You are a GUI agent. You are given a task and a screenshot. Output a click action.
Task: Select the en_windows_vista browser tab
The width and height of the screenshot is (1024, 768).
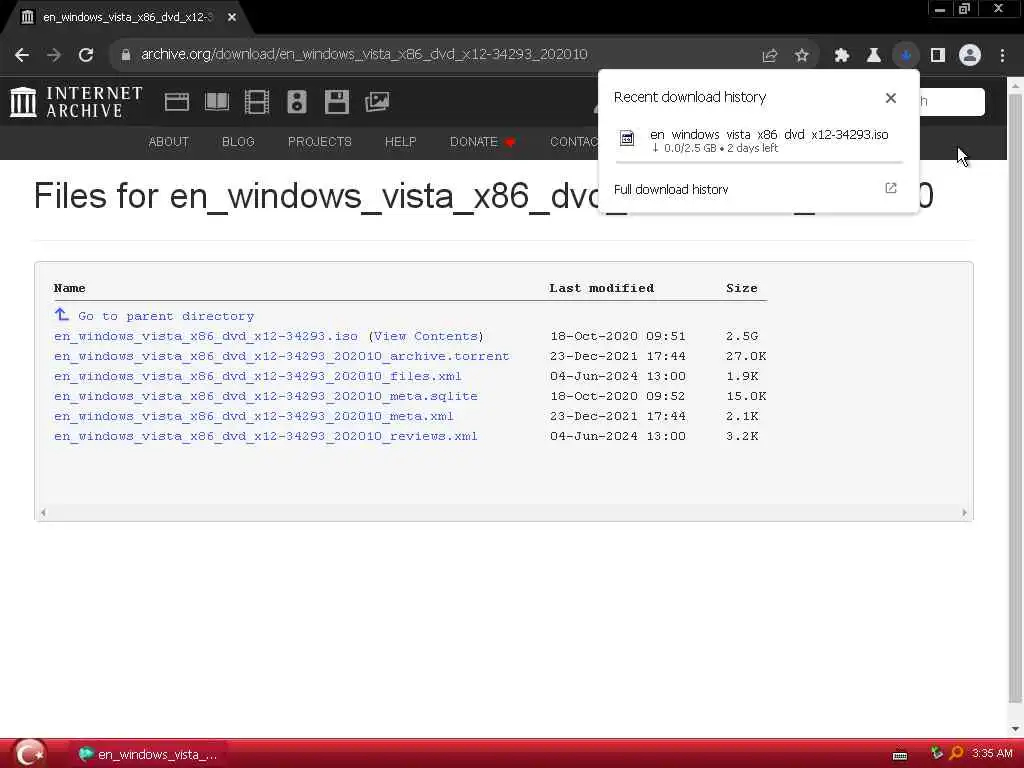click(x=127, y=18)
